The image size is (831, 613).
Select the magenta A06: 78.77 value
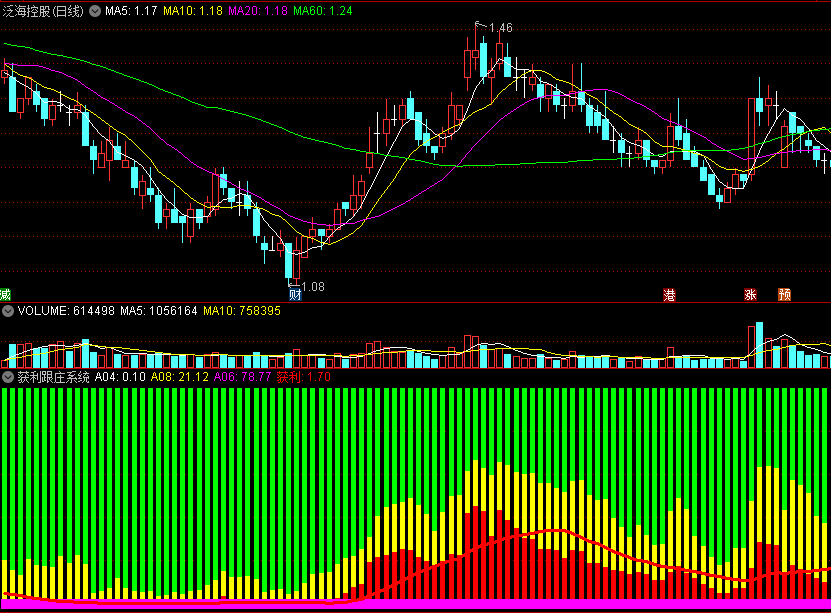click(x=243, y=377)
